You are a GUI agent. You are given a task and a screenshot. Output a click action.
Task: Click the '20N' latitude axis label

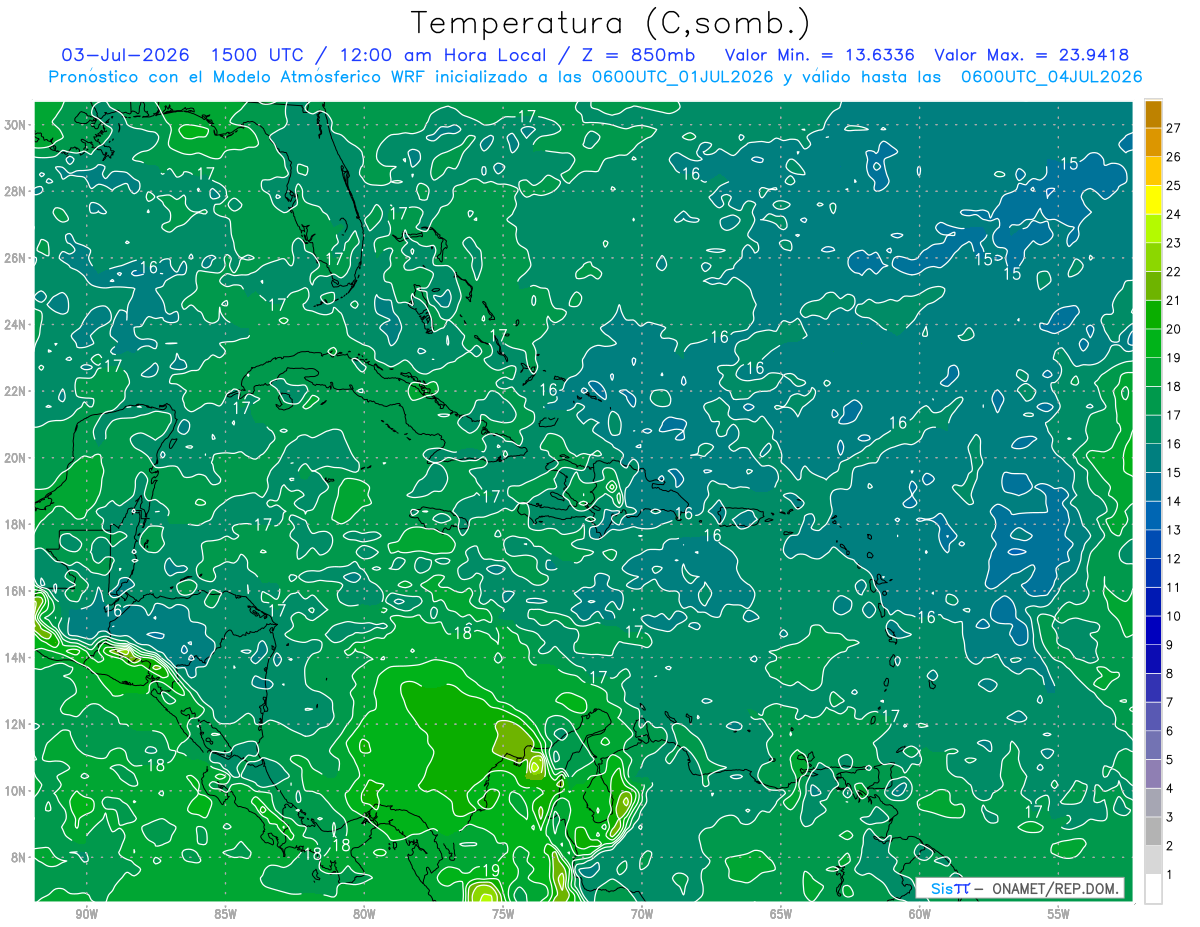tap(16, 458)
